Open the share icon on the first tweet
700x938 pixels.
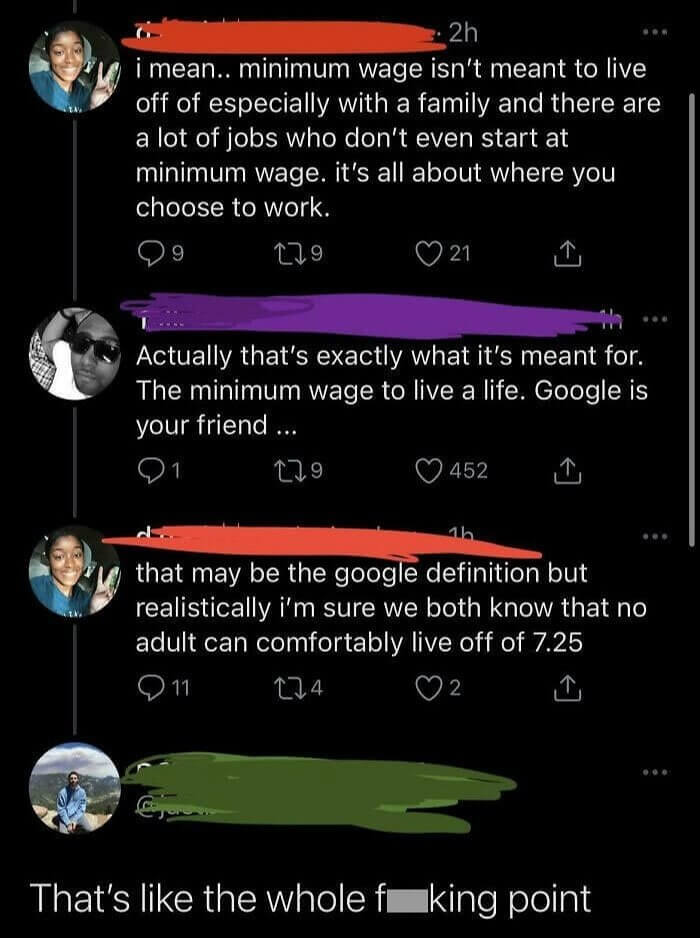click(565, 252)
